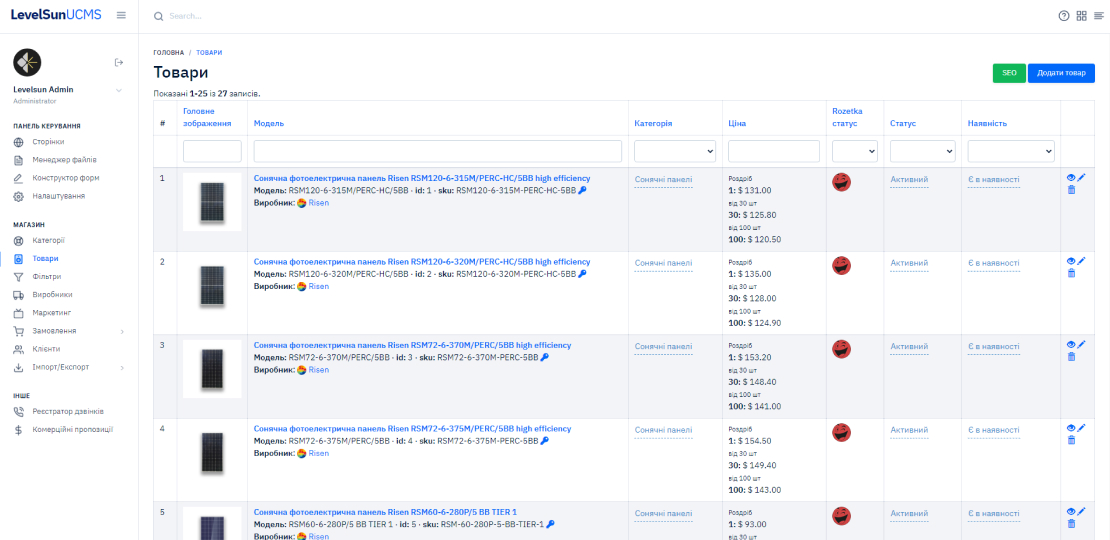Go to Менеджер файлів in sidebar

(64, 160)
